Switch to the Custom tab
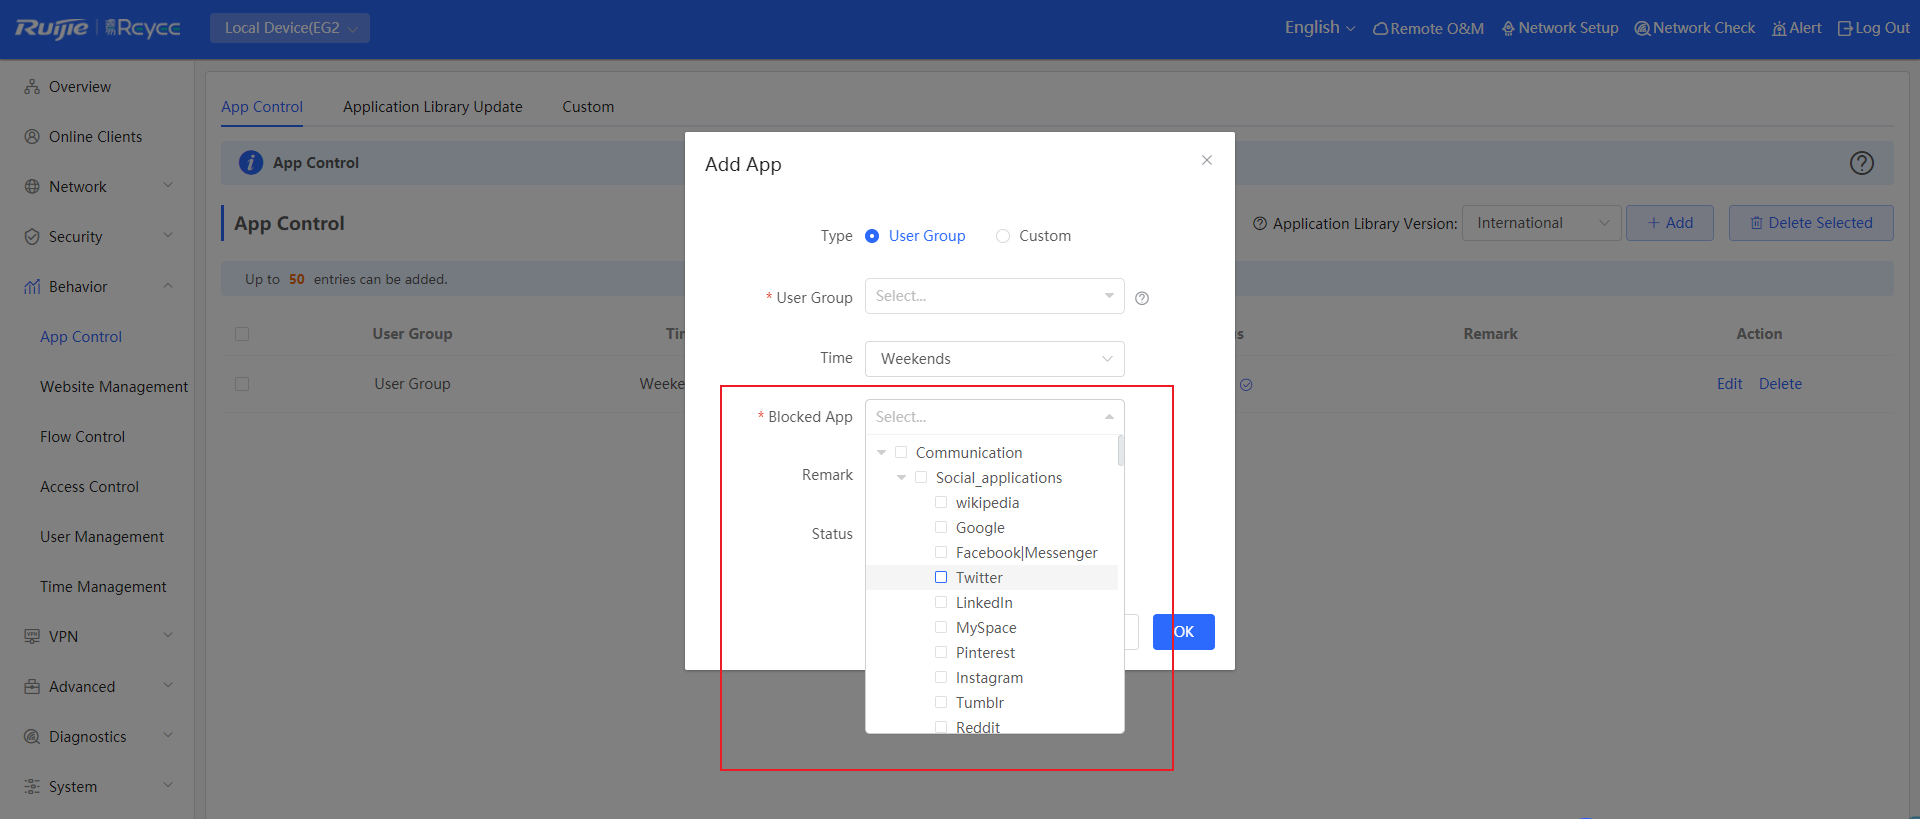The height and width of the screenshot is (819, 1920). coord(588,107)
